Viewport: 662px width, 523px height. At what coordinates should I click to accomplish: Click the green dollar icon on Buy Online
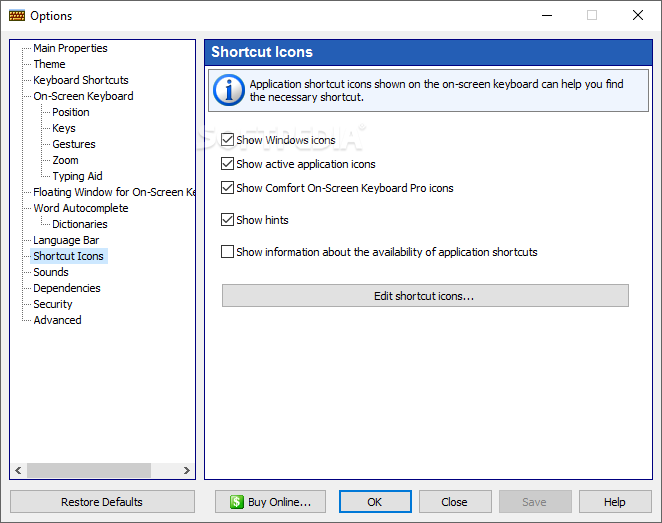pos(236,502)
